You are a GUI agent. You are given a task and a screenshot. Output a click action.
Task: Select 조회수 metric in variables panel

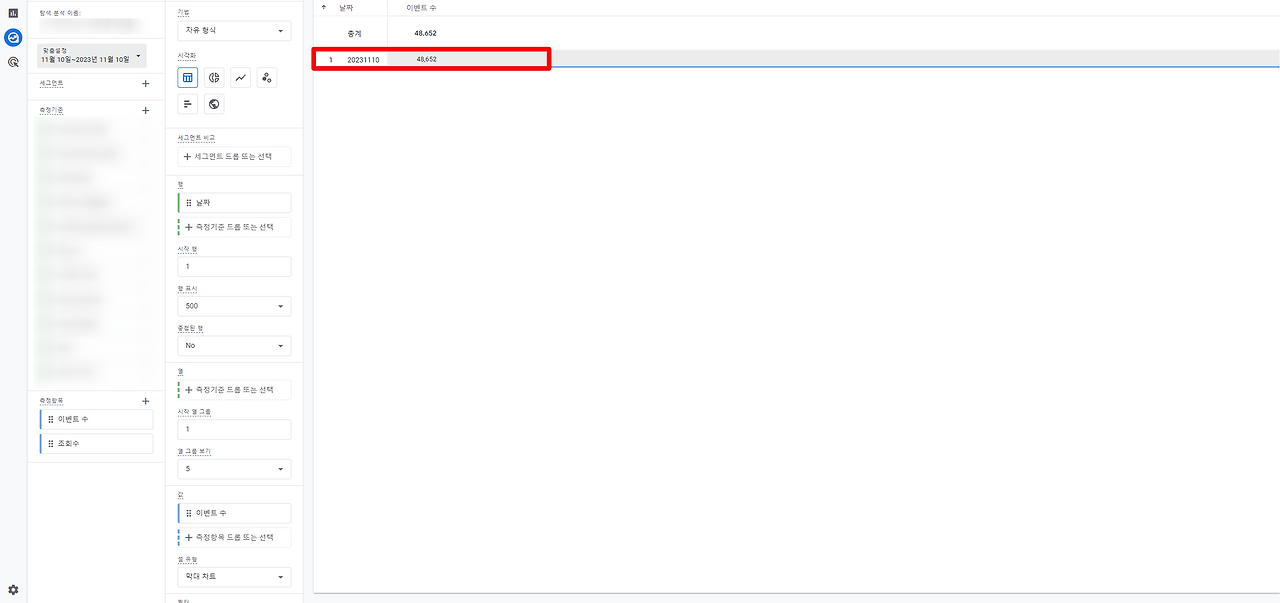coord(96,443)
